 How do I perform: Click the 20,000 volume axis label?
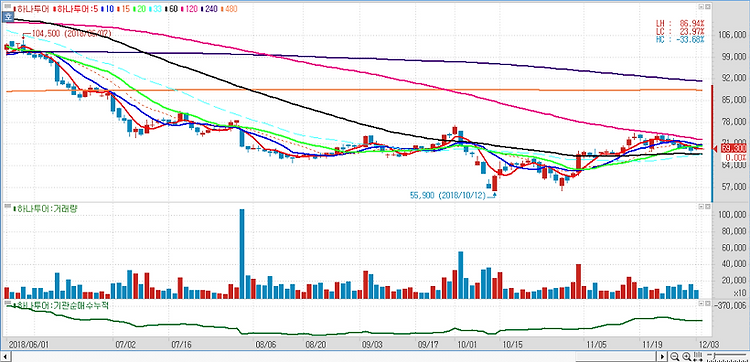[735, 280]
